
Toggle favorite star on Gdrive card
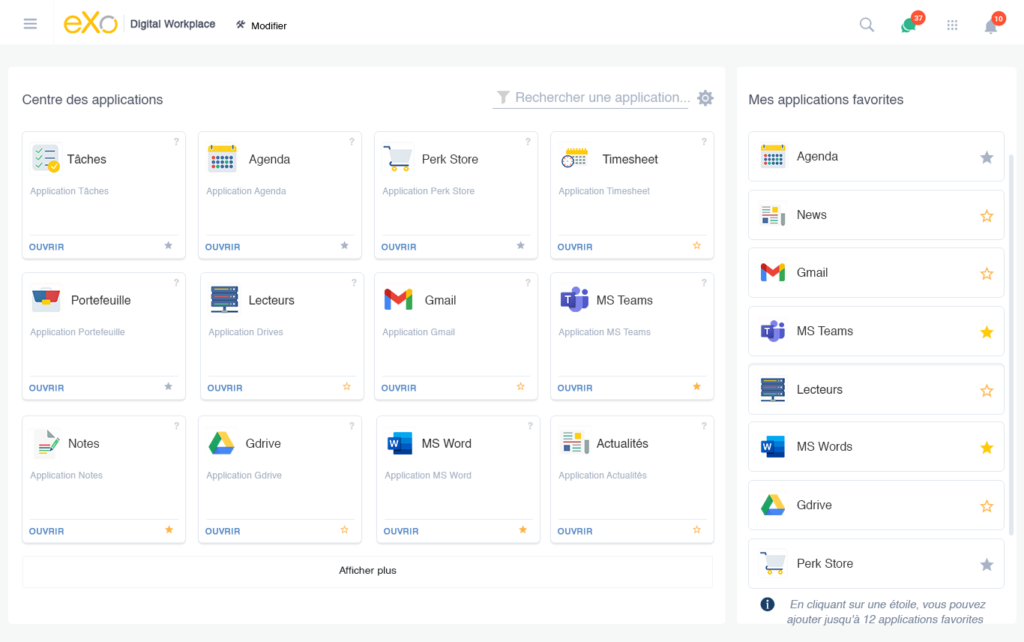(x=345, y=530)
